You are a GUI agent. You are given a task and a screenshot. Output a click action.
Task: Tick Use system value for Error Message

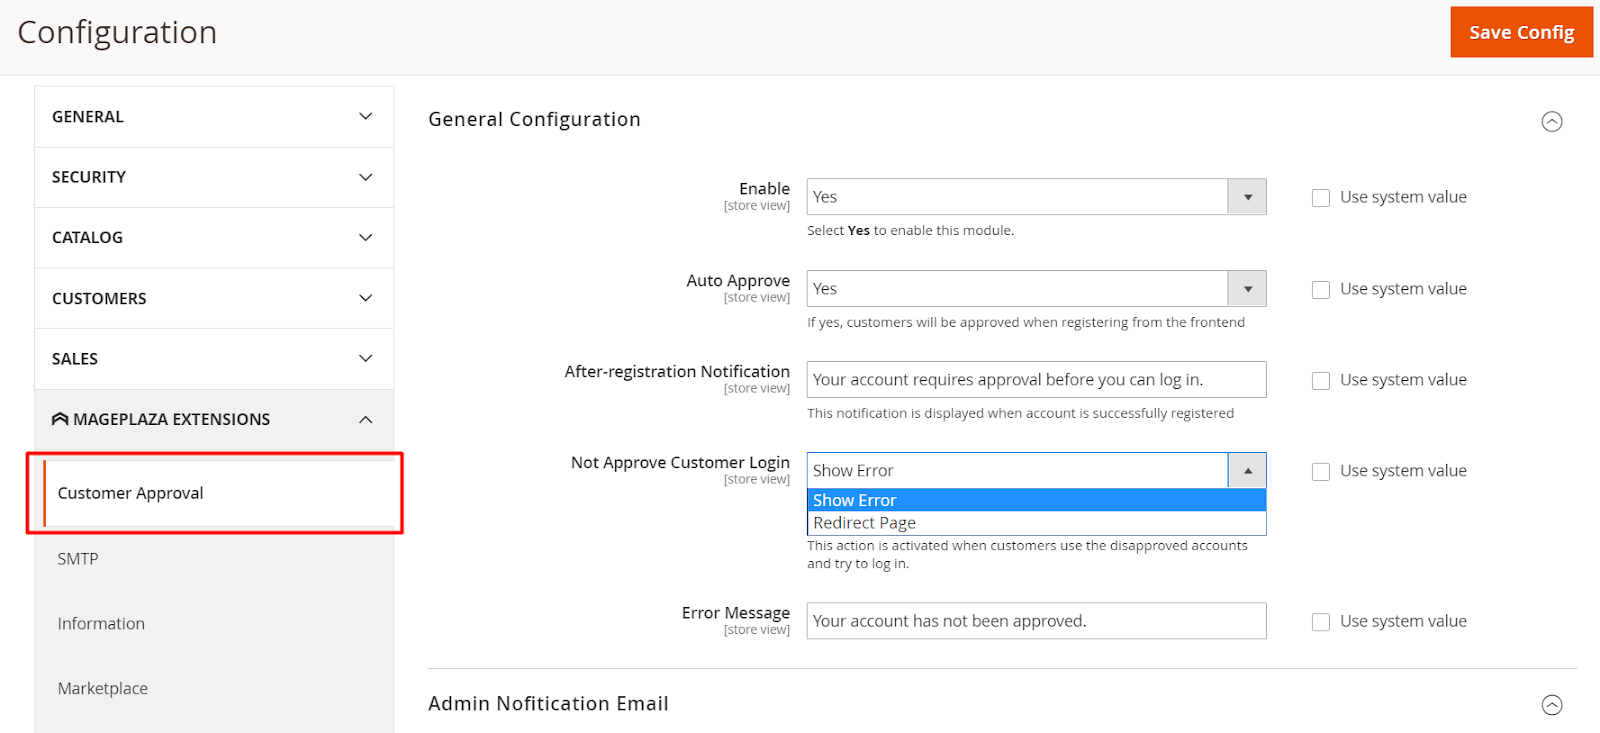1321,622
